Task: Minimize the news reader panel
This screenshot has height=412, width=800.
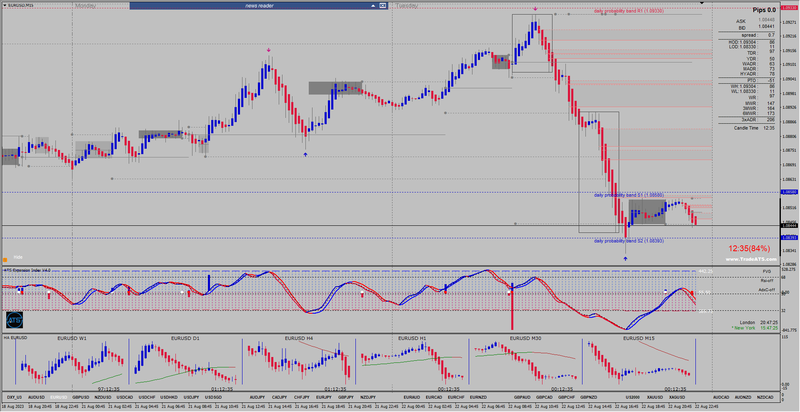Action: point(374,6)
